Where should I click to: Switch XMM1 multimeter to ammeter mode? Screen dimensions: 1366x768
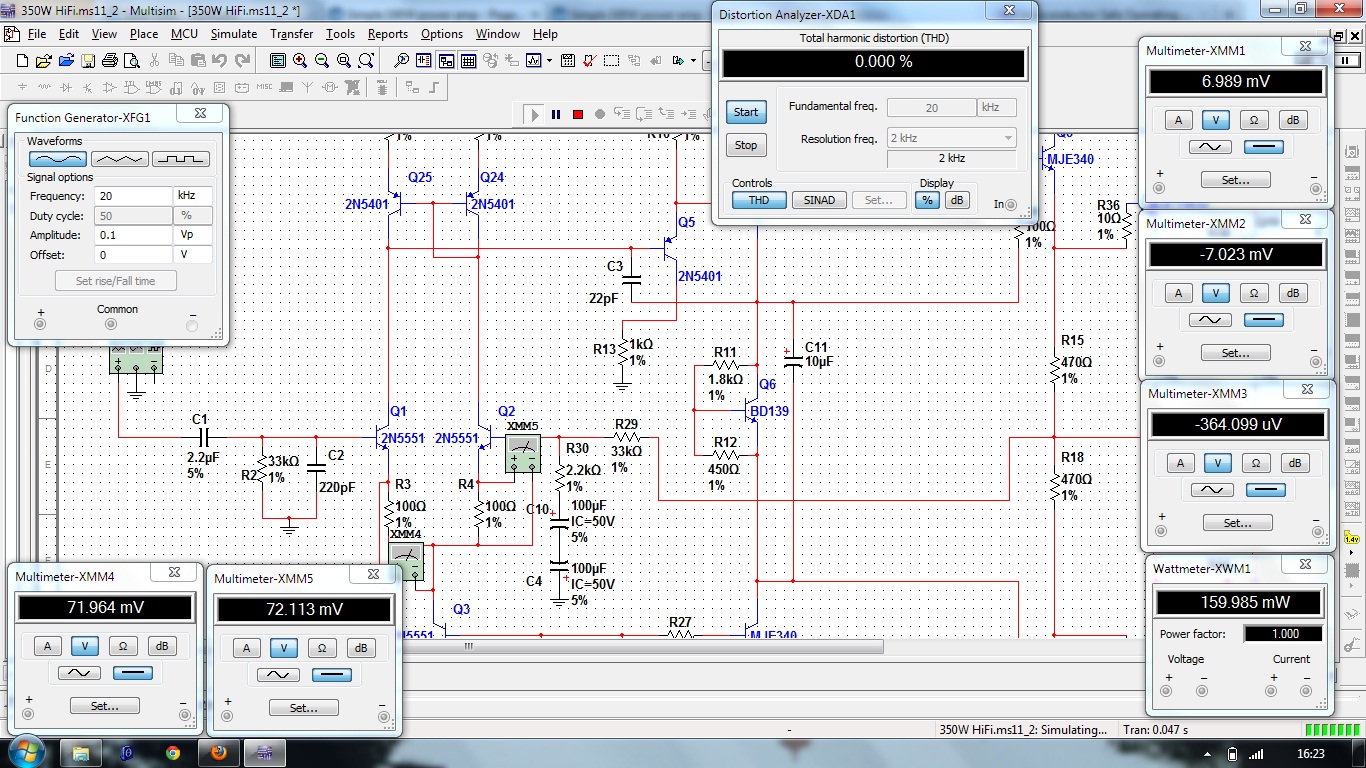[x=1178, y=120]
